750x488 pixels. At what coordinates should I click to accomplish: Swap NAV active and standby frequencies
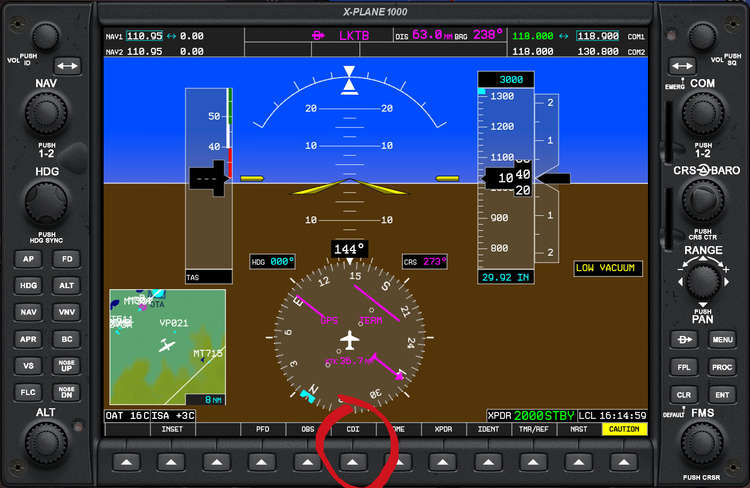tap(67, 66)
